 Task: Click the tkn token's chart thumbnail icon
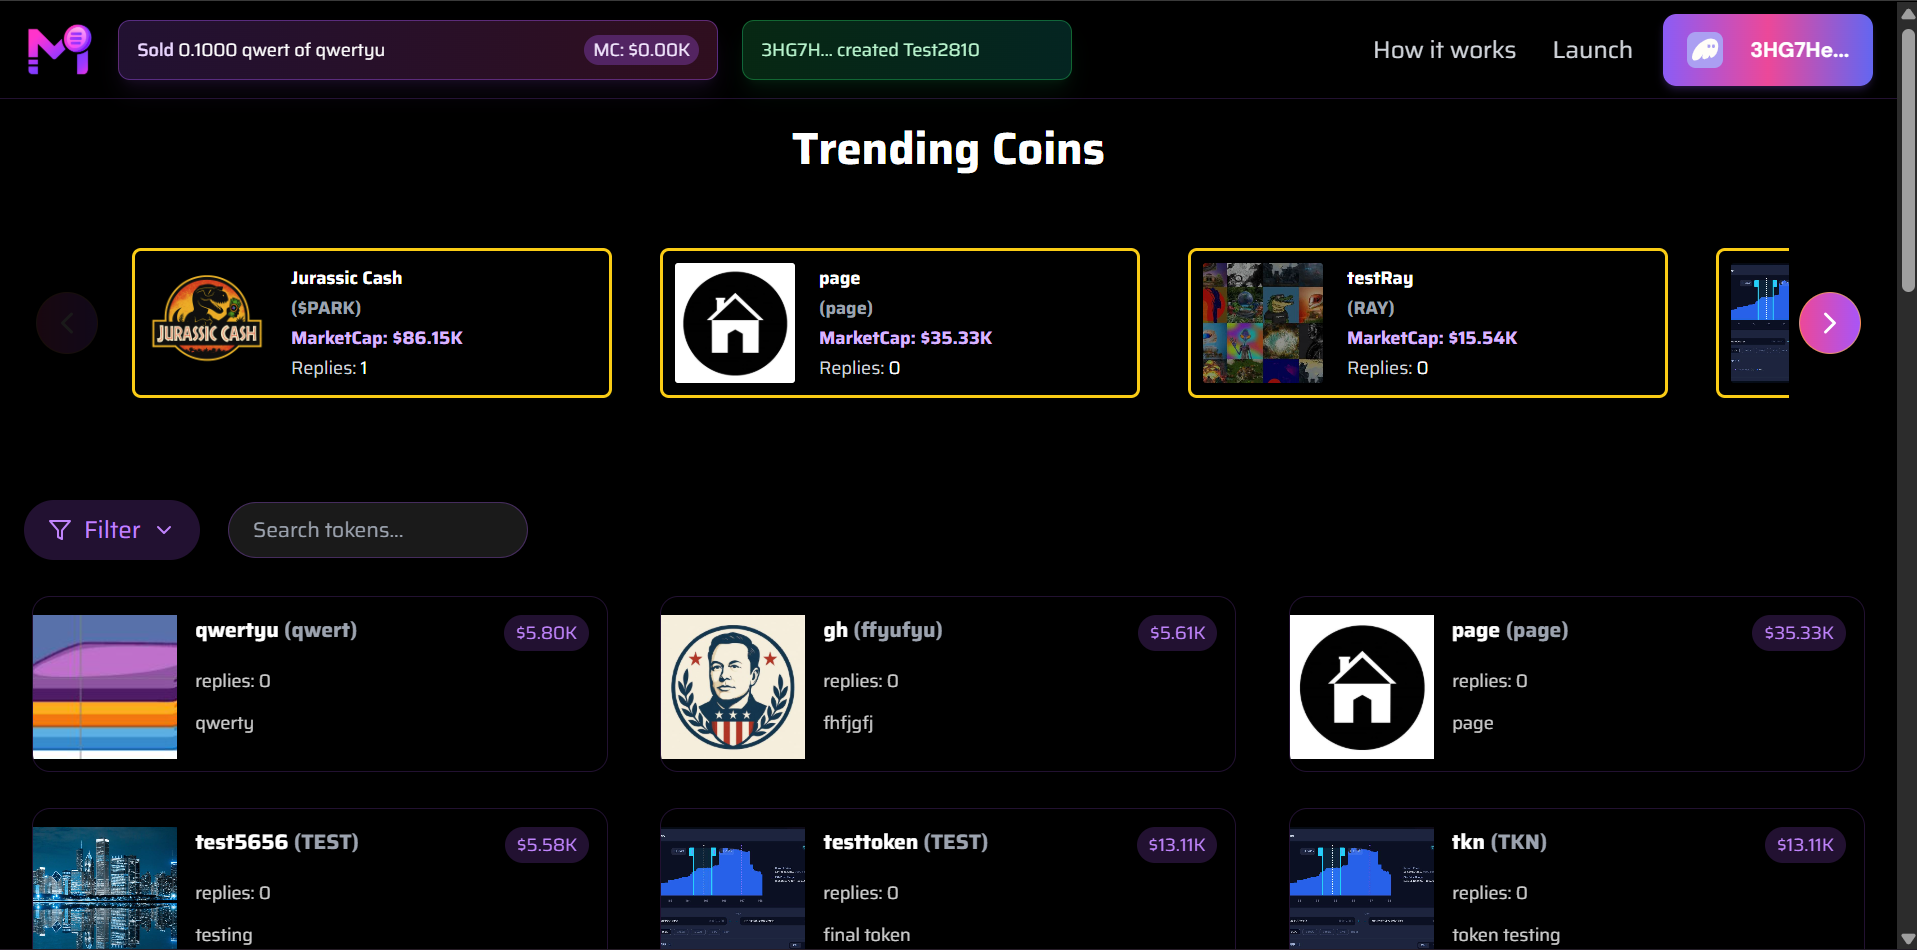pyautogui.click(x=1361, y=888)
